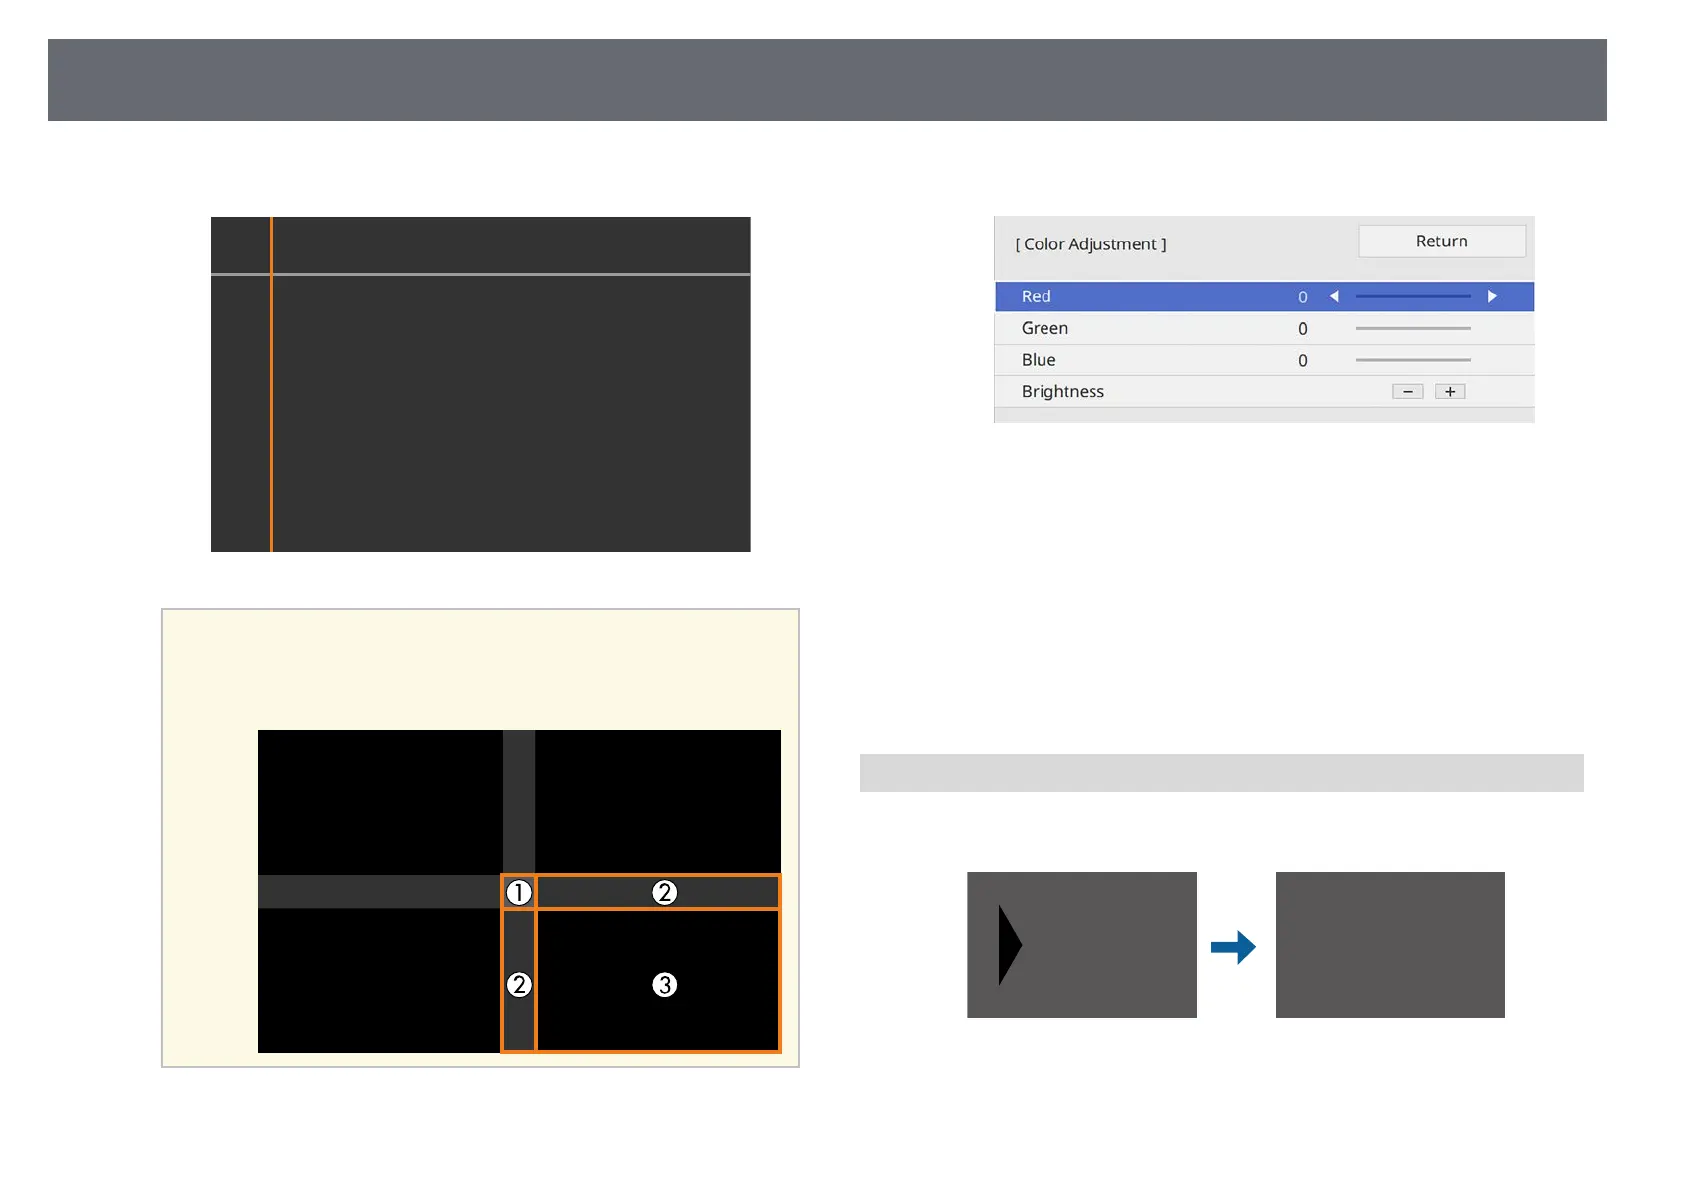
Task: Decrease Brightness with the minus button
Action: click(1407, 392)
